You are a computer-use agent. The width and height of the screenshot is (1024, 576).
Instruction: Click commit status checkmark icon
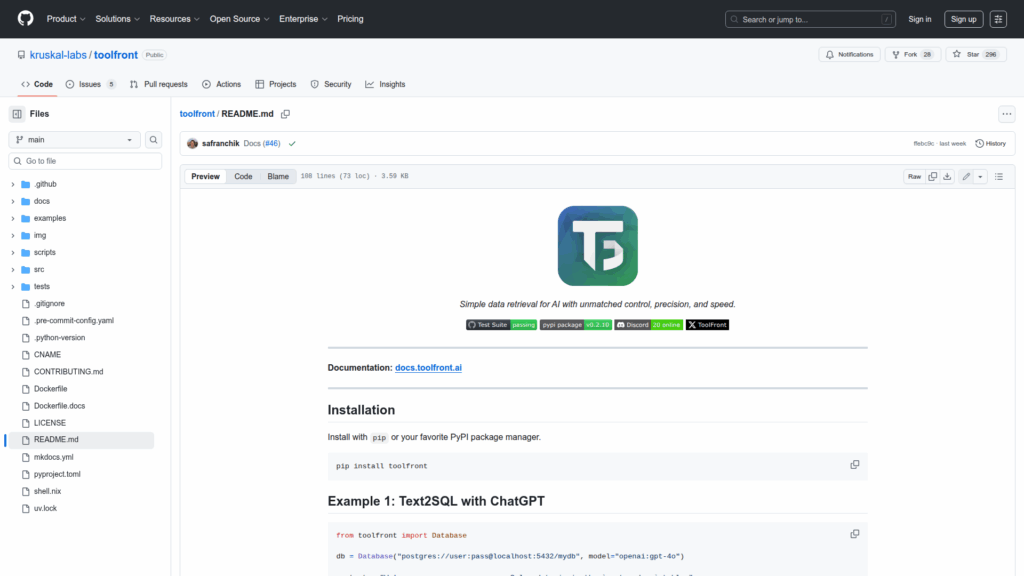(x=292, y=144)
